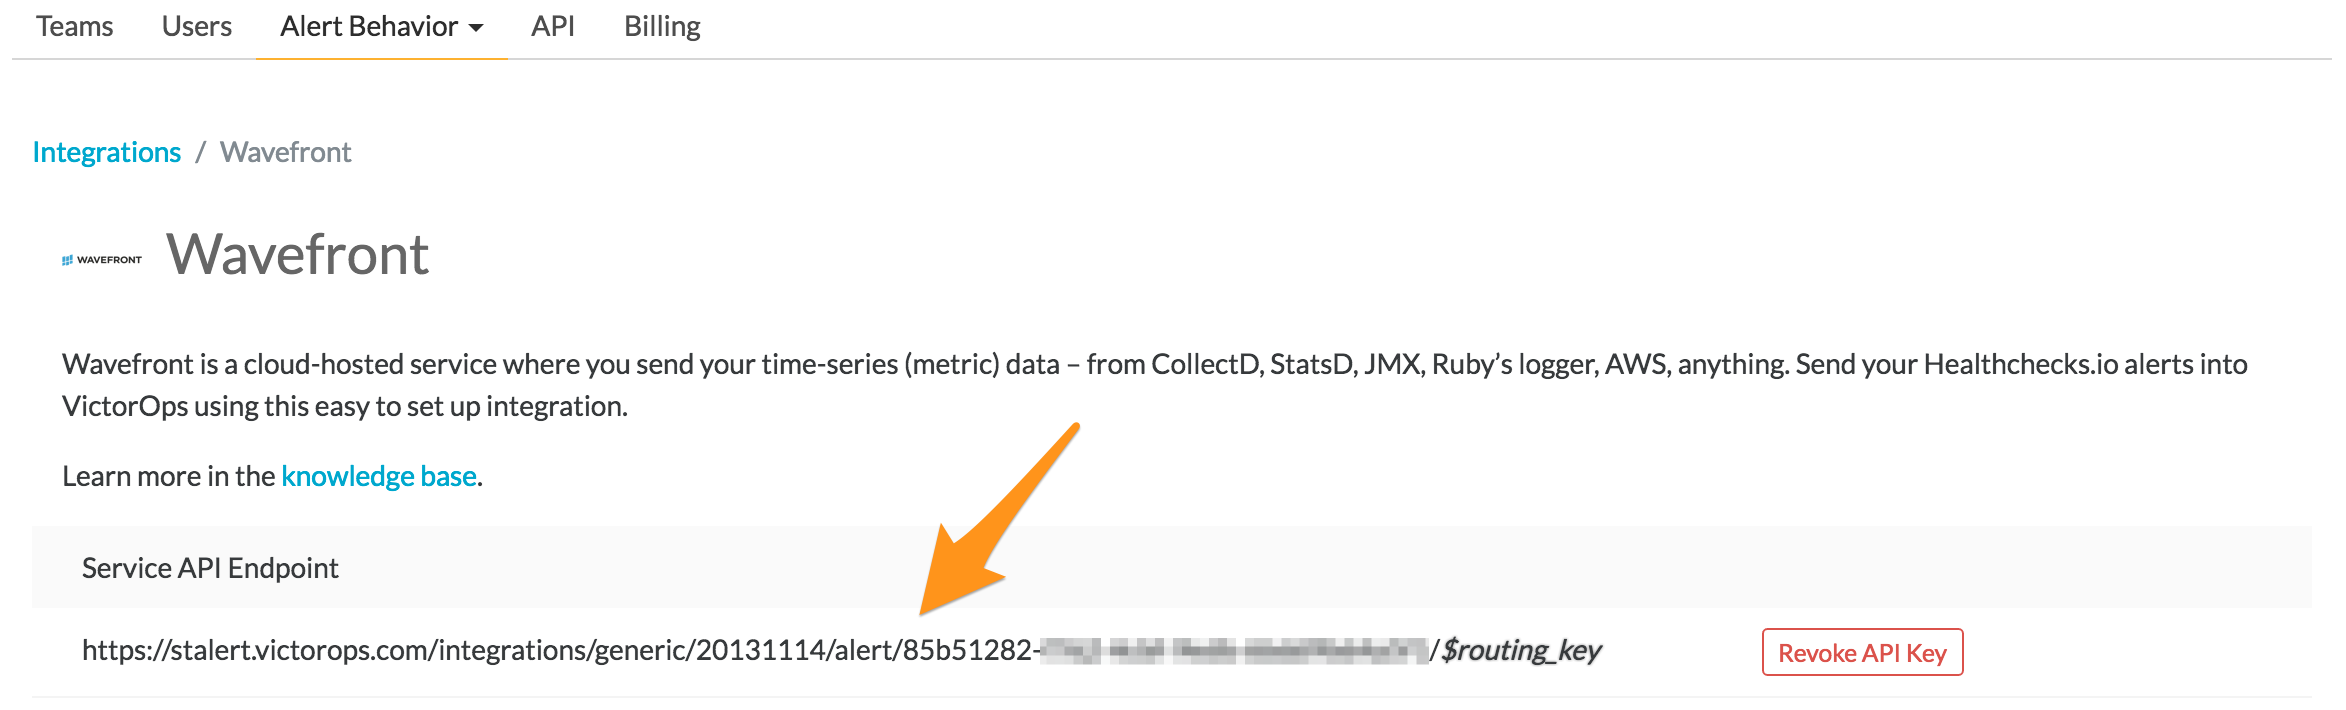The height and width of the screenshot is (710, 2346).
Task: Select the Service API Endpoint URL
Action: tap(600, 649)
